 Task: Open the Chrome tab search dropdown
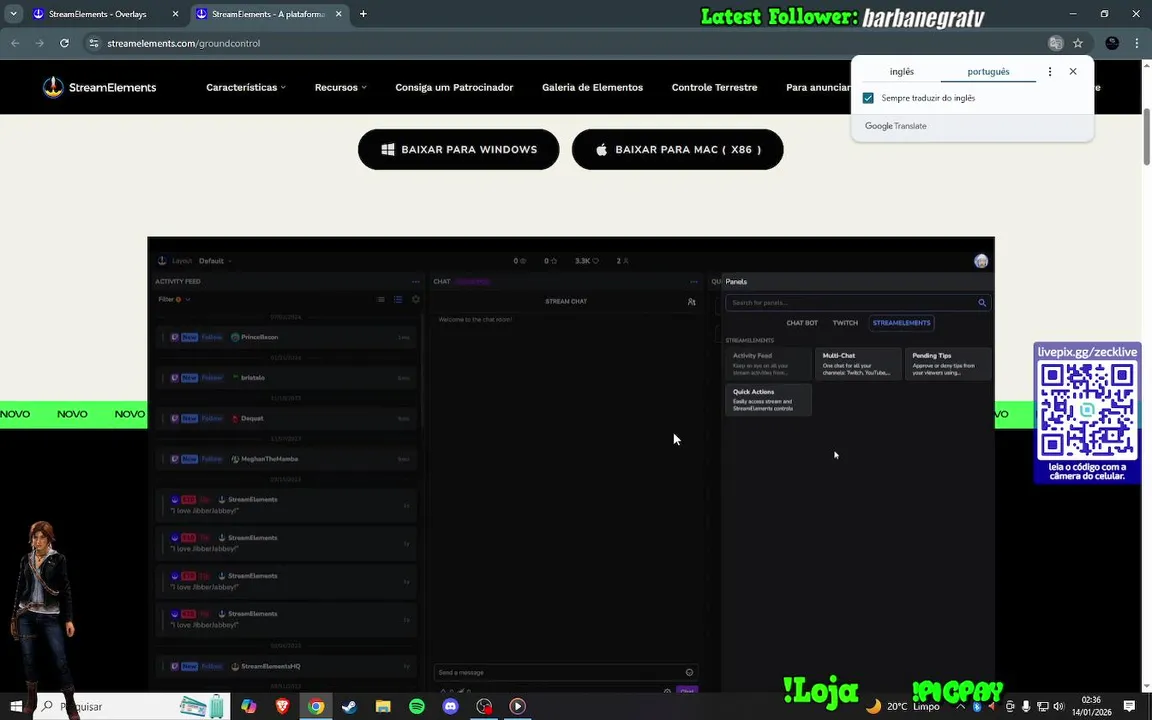13,14
